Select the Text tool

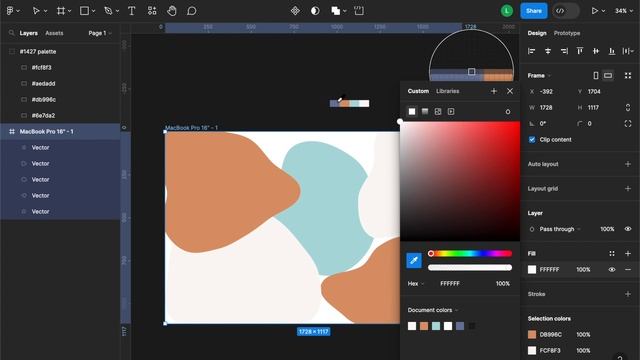131,11
